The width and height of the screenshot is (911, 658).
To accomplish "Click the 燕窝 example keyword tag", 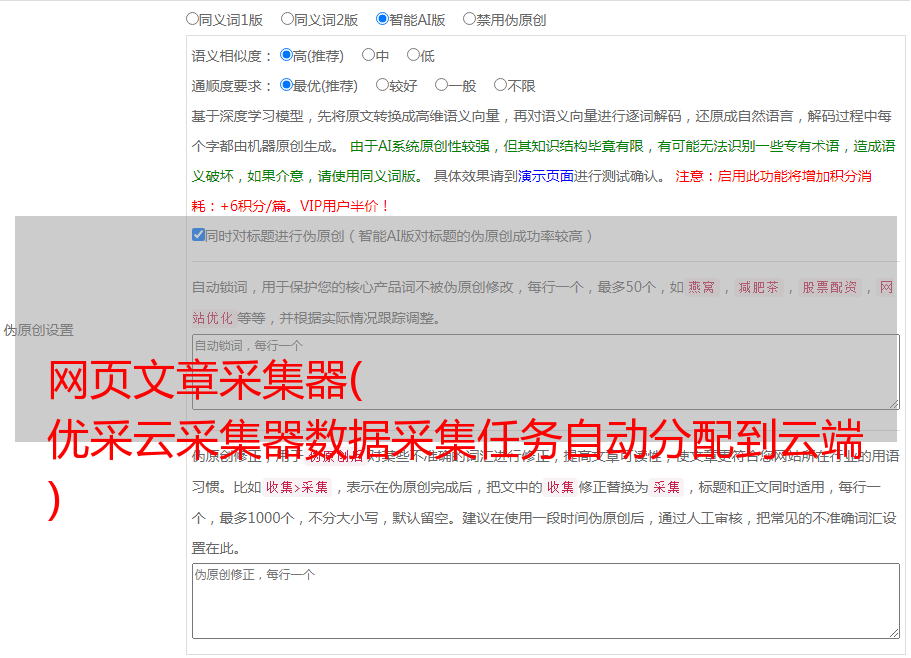I will pos(702,287).
